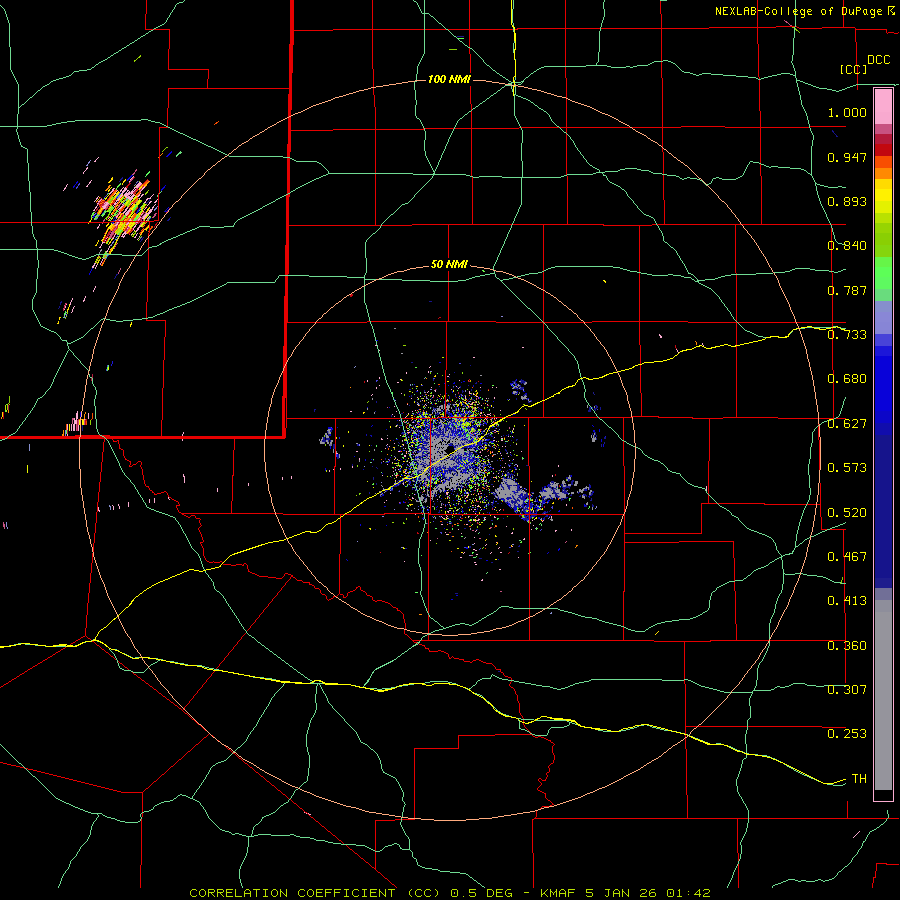The width and height of the screenshot is (900, 900).
Task: Select the 0.733 scale value
Action: click(x=847, y=335)
